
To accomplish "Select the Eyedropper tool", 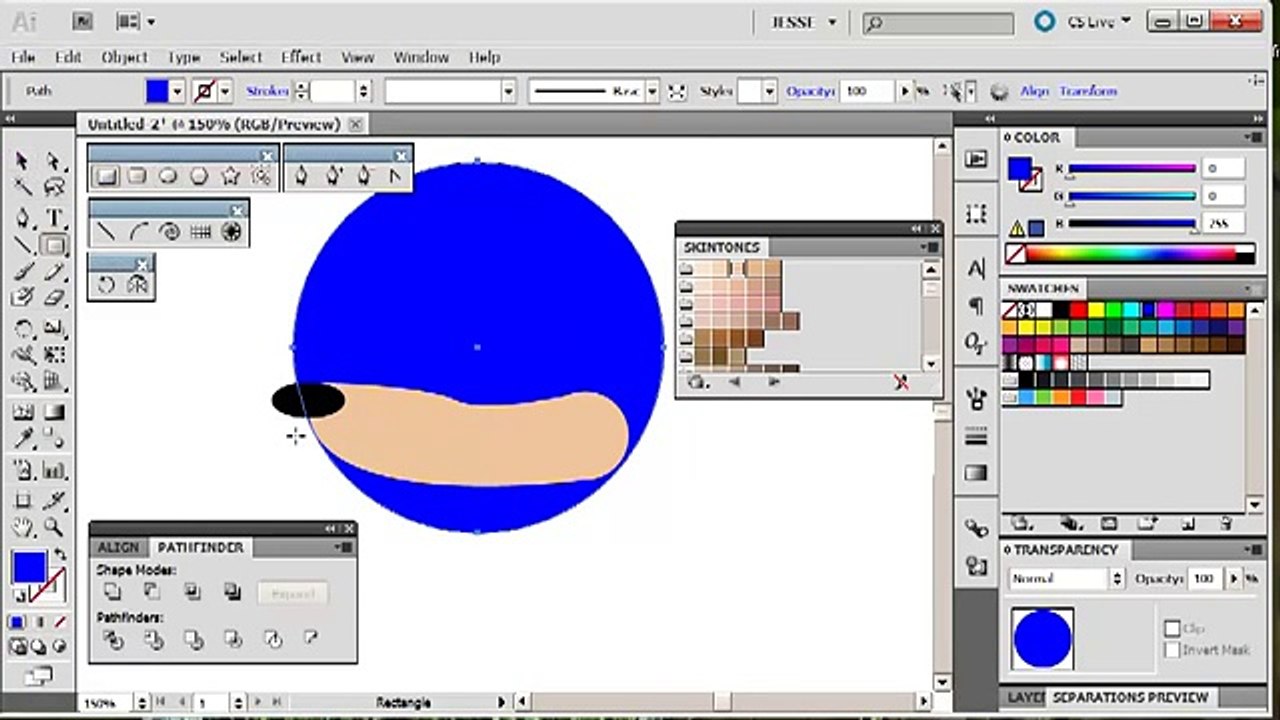I will point(23,438).
